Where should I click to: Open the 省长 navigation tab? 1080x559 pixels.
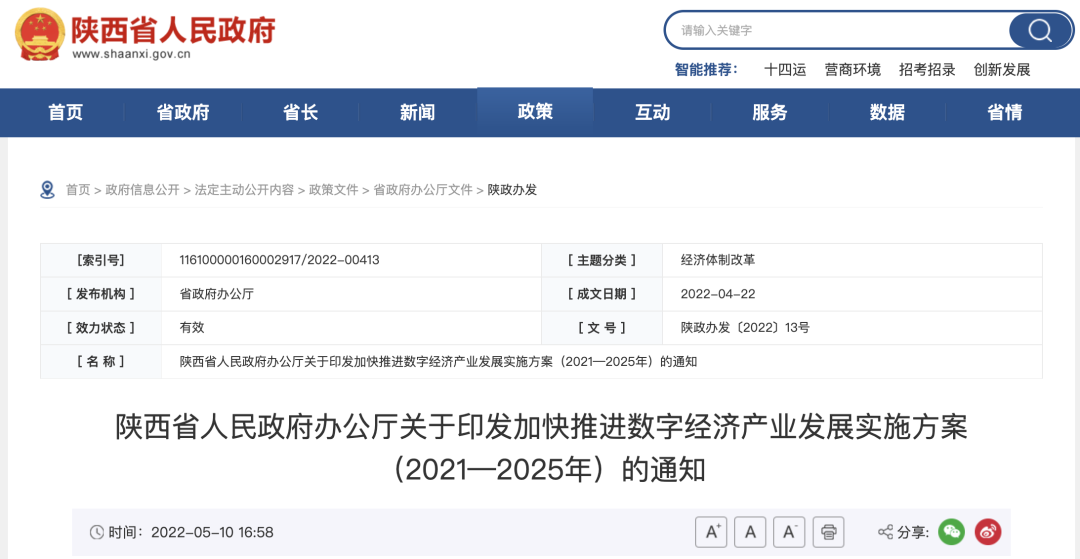[x=300, y=112]
